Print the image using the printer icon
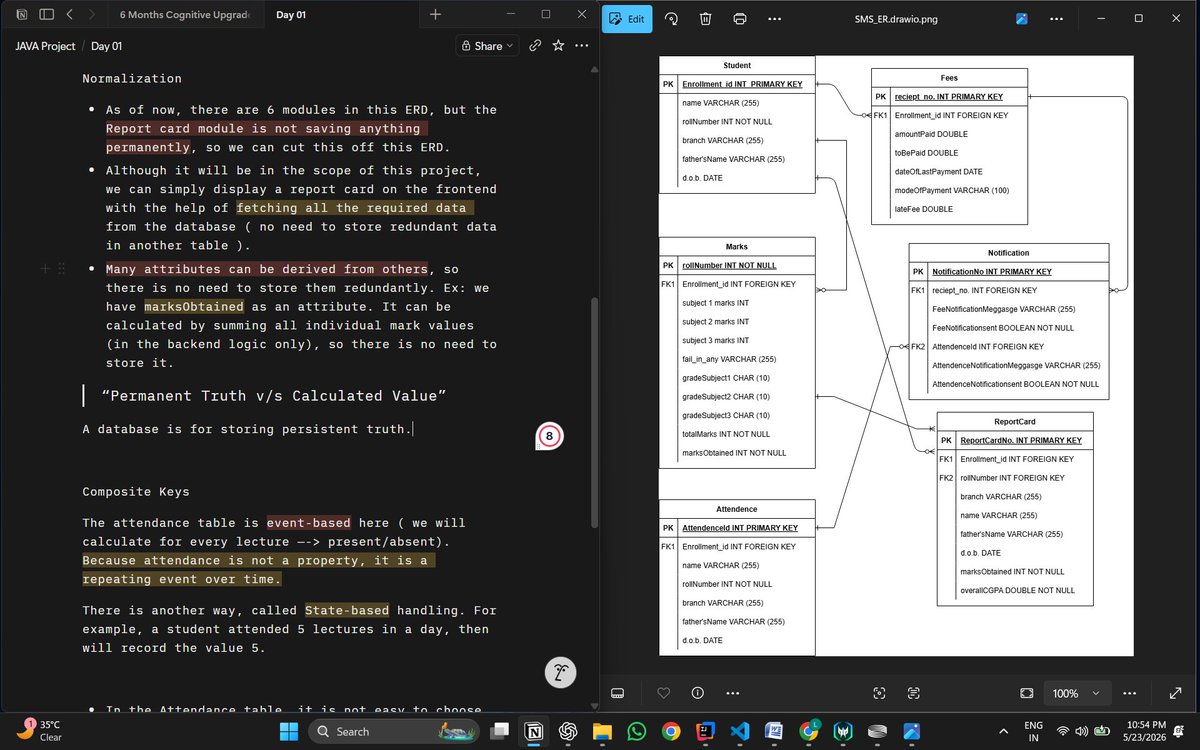1200x750 pixels. [x=740, y=18]
